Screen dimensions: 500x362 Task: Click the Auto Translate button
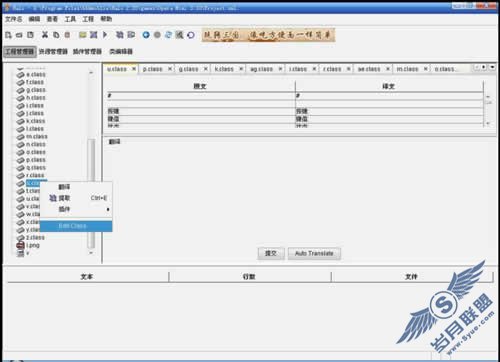pos(314,253)
